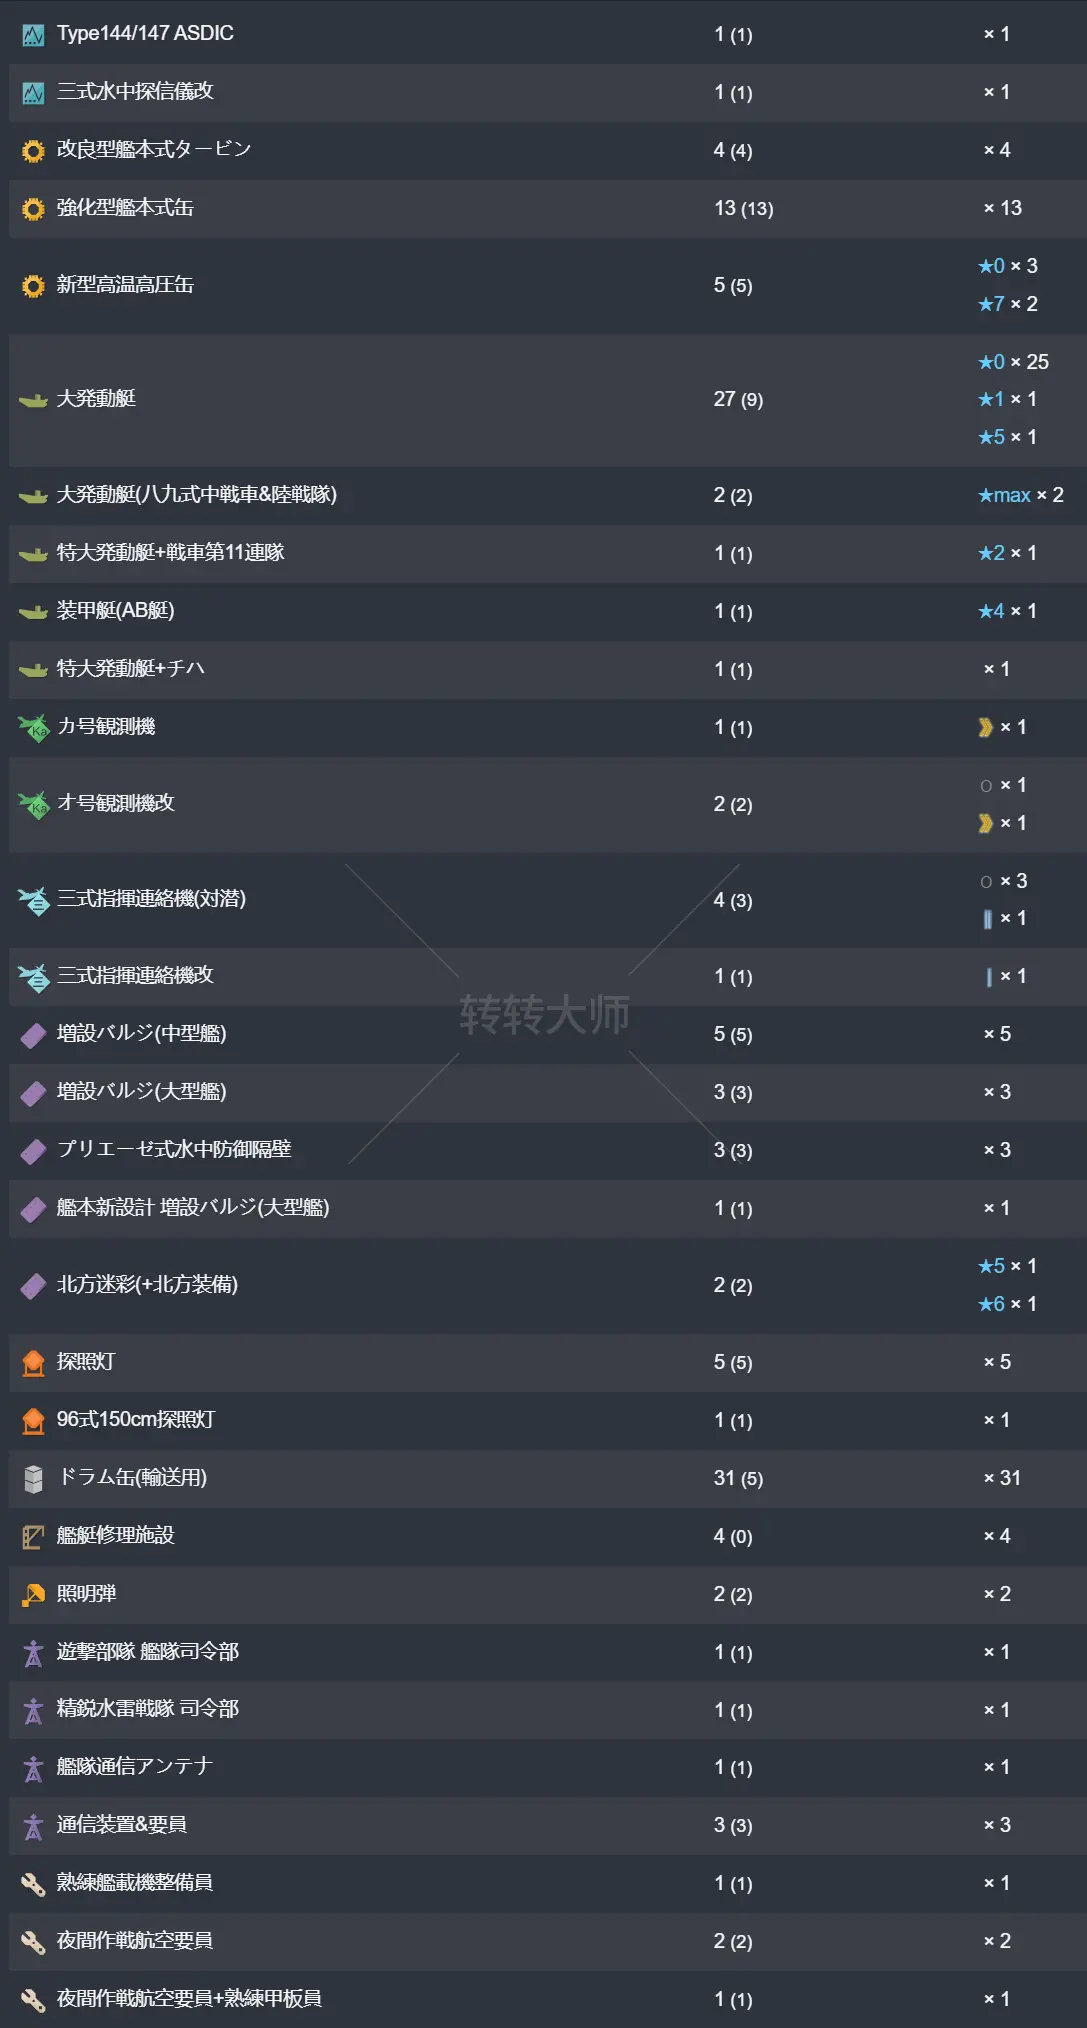Click the sonar icon beside Type144/147 ASDIC
This screenshot has width=1087, height=2028.
[x=33, y=35]
